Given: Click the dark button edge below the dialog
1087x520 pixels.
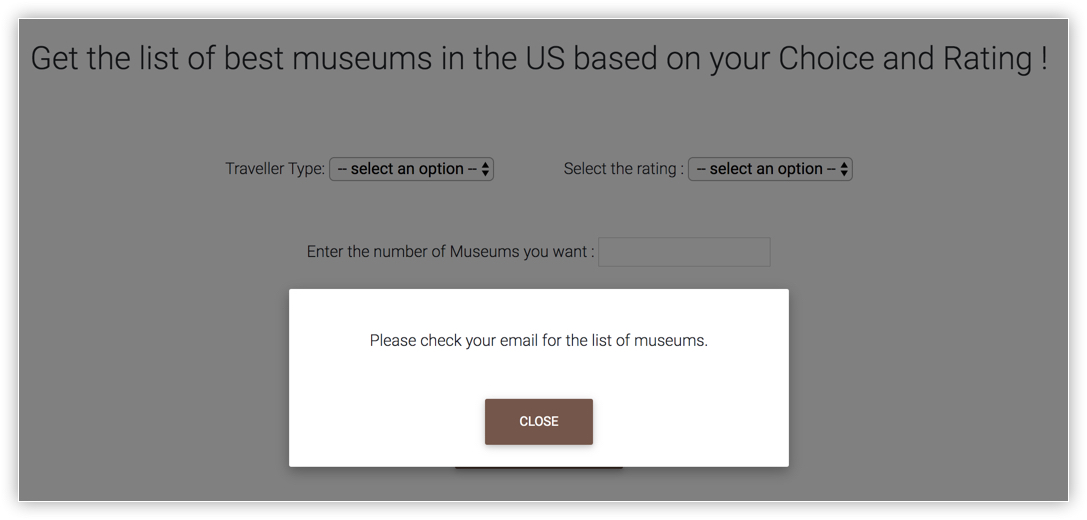Looking at the screenshot, I should click(x=538, y=467).
